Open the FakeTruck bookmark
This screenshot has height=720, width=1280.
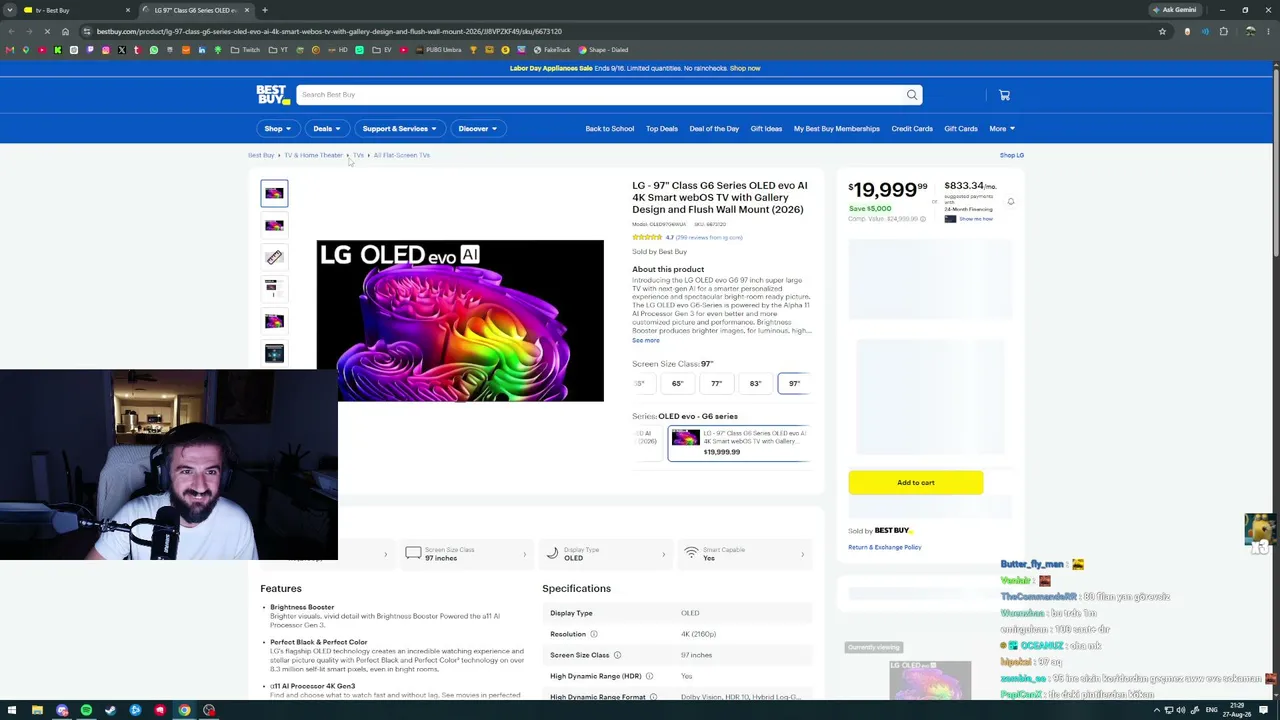[x=552, y=50]
